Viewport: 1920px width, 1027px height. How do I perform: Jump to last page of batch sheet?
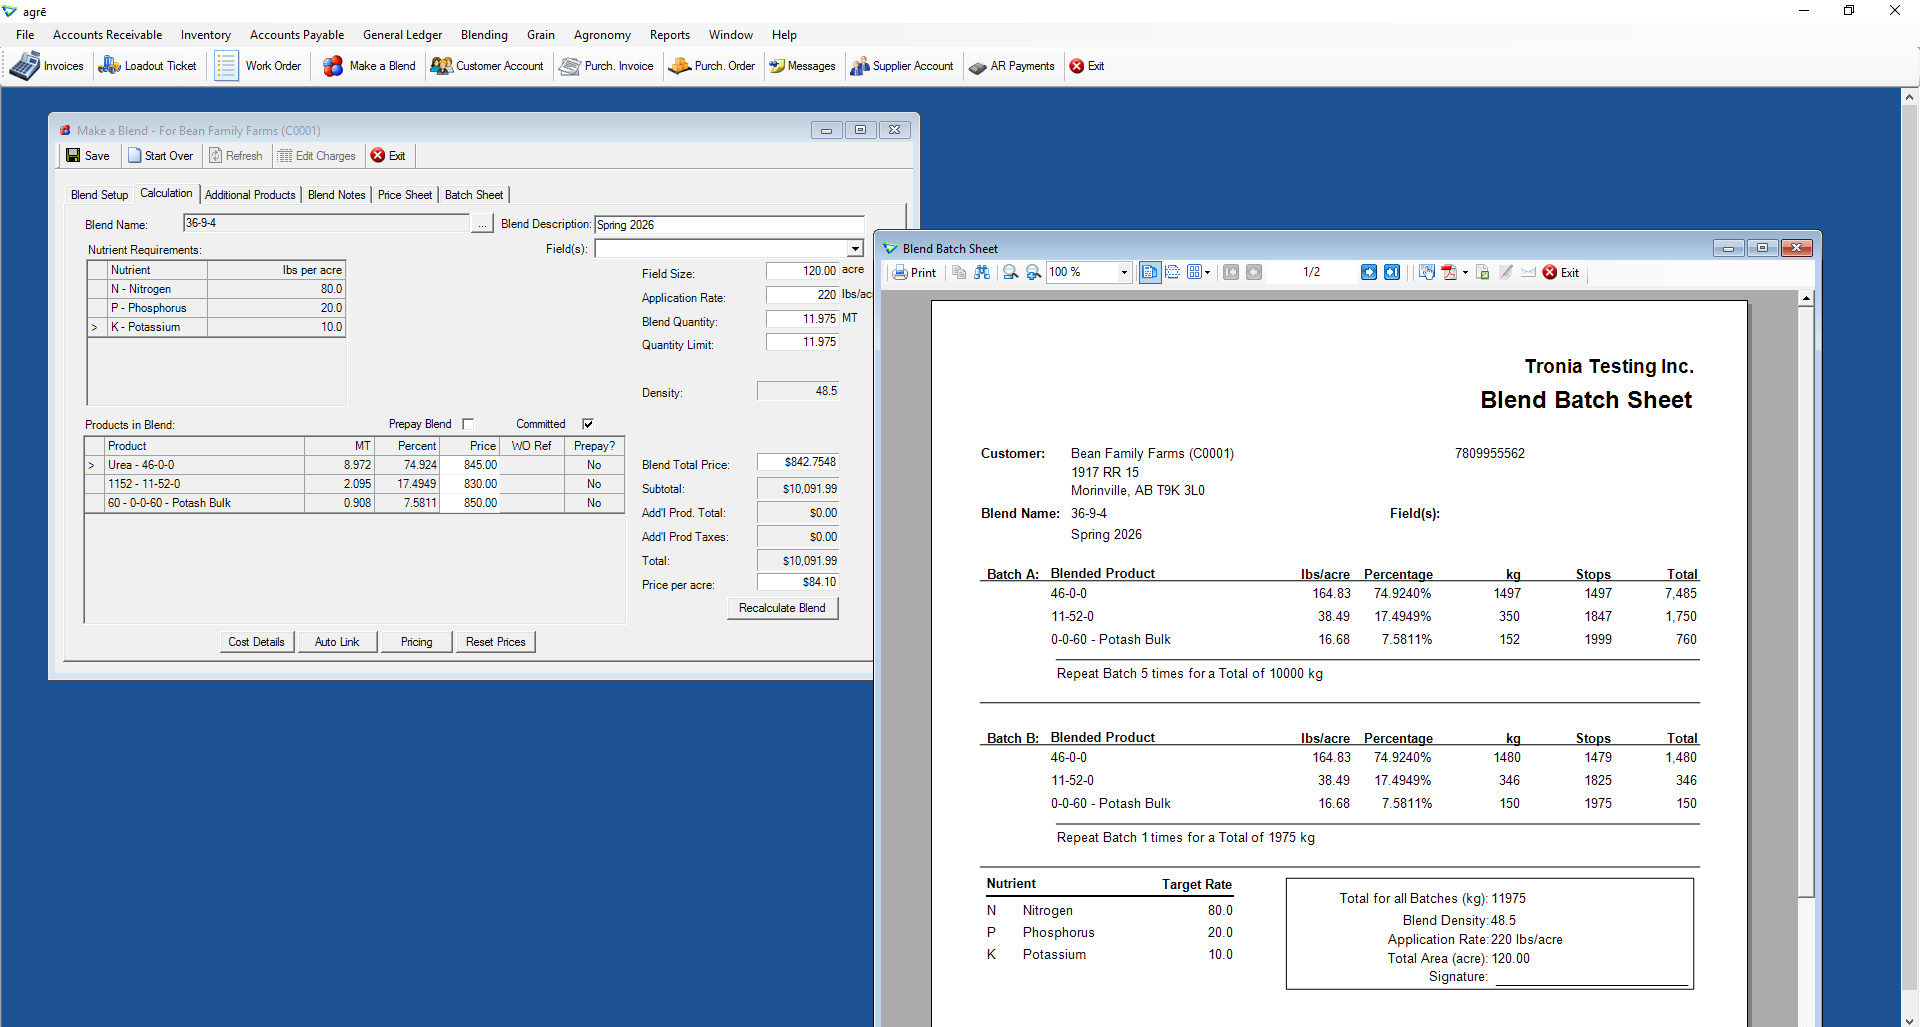click(x=1391, y=273)
